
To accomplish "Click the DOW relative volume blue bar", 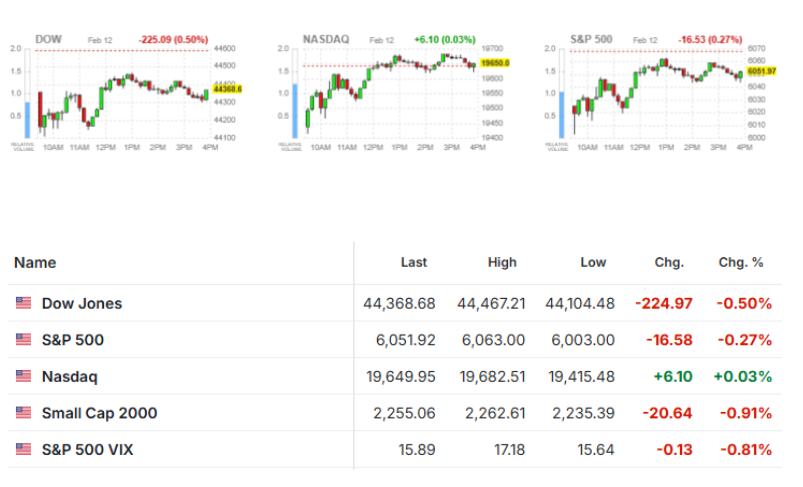I will point(28,120).
